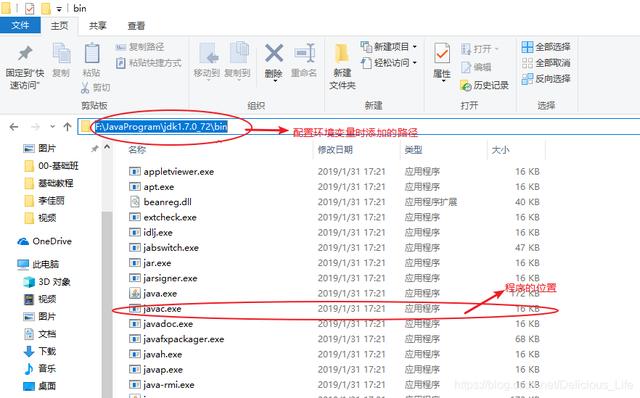Click the Rename (重命名) icon
This screenshot has width=640, height=398.
[x=304, y=53]
